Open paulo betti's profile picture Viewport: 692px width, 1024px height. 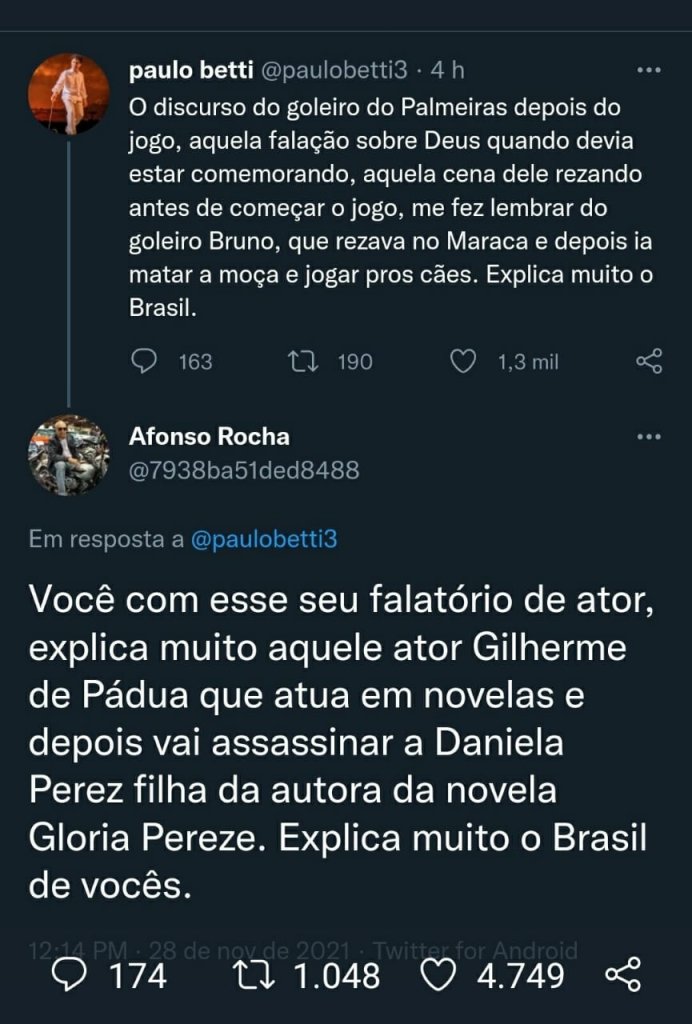coord(69,95)
